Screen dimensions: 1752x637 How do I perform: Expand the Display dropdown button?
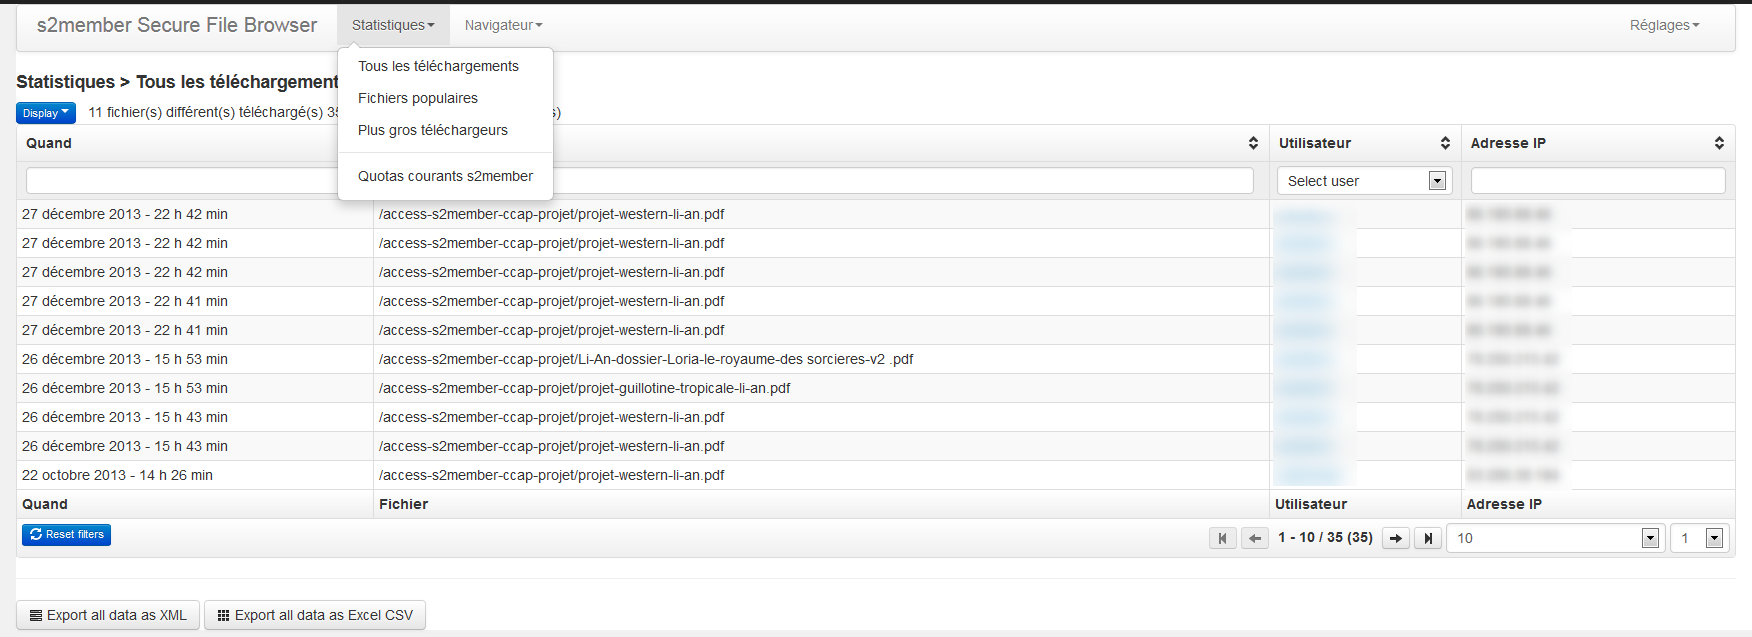click(x=46, y=113)
